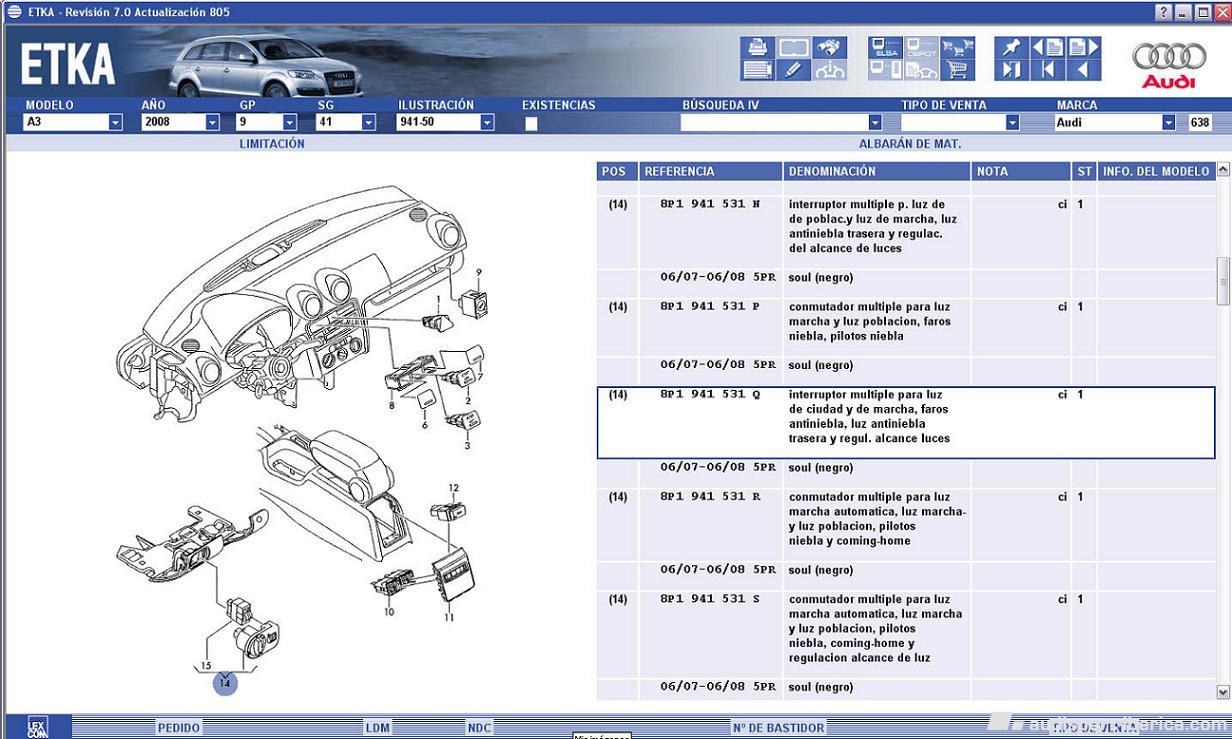Click the Denominación column header
This screenshot has width=1232, height=739.
tap(877, 172)
